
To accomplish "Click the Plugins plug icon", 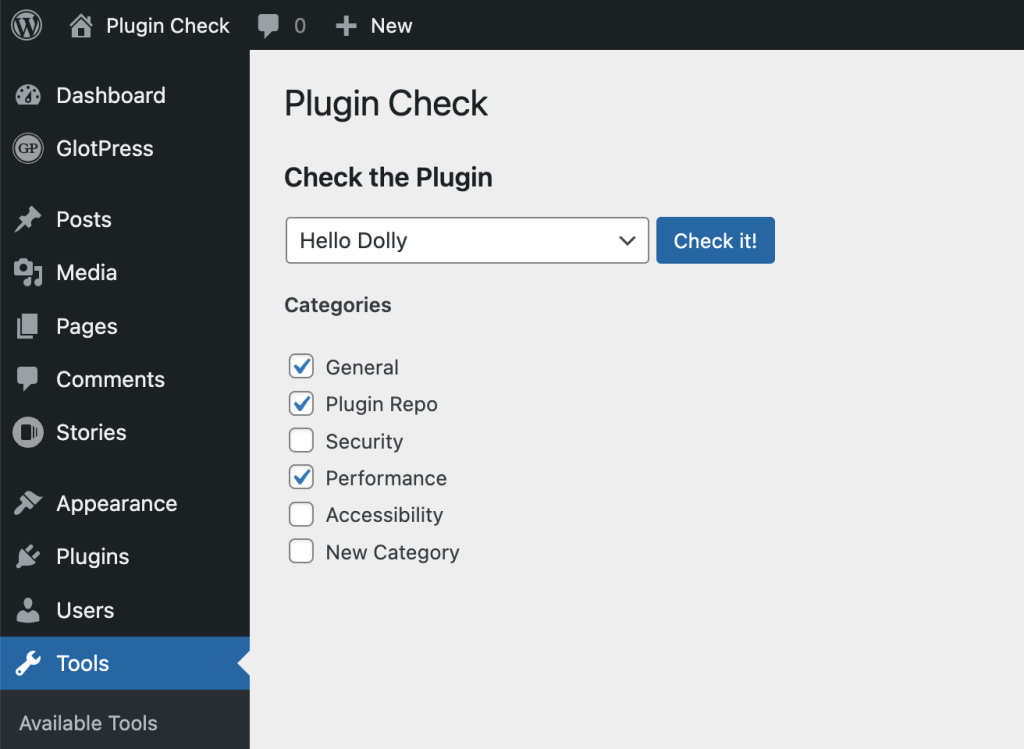I will point(28,556).
